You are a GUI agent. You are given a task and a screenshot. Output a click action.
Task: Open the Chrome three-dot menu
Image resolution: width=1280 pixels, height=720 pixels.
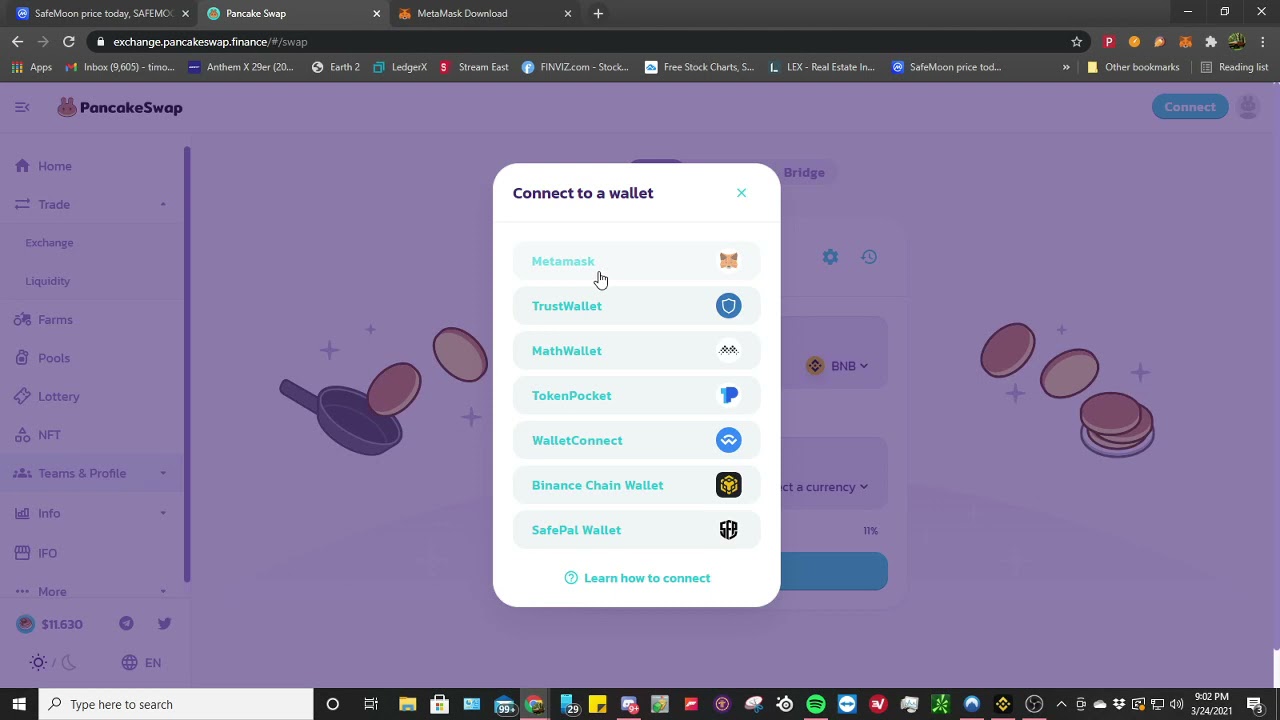coord(1263,42)
